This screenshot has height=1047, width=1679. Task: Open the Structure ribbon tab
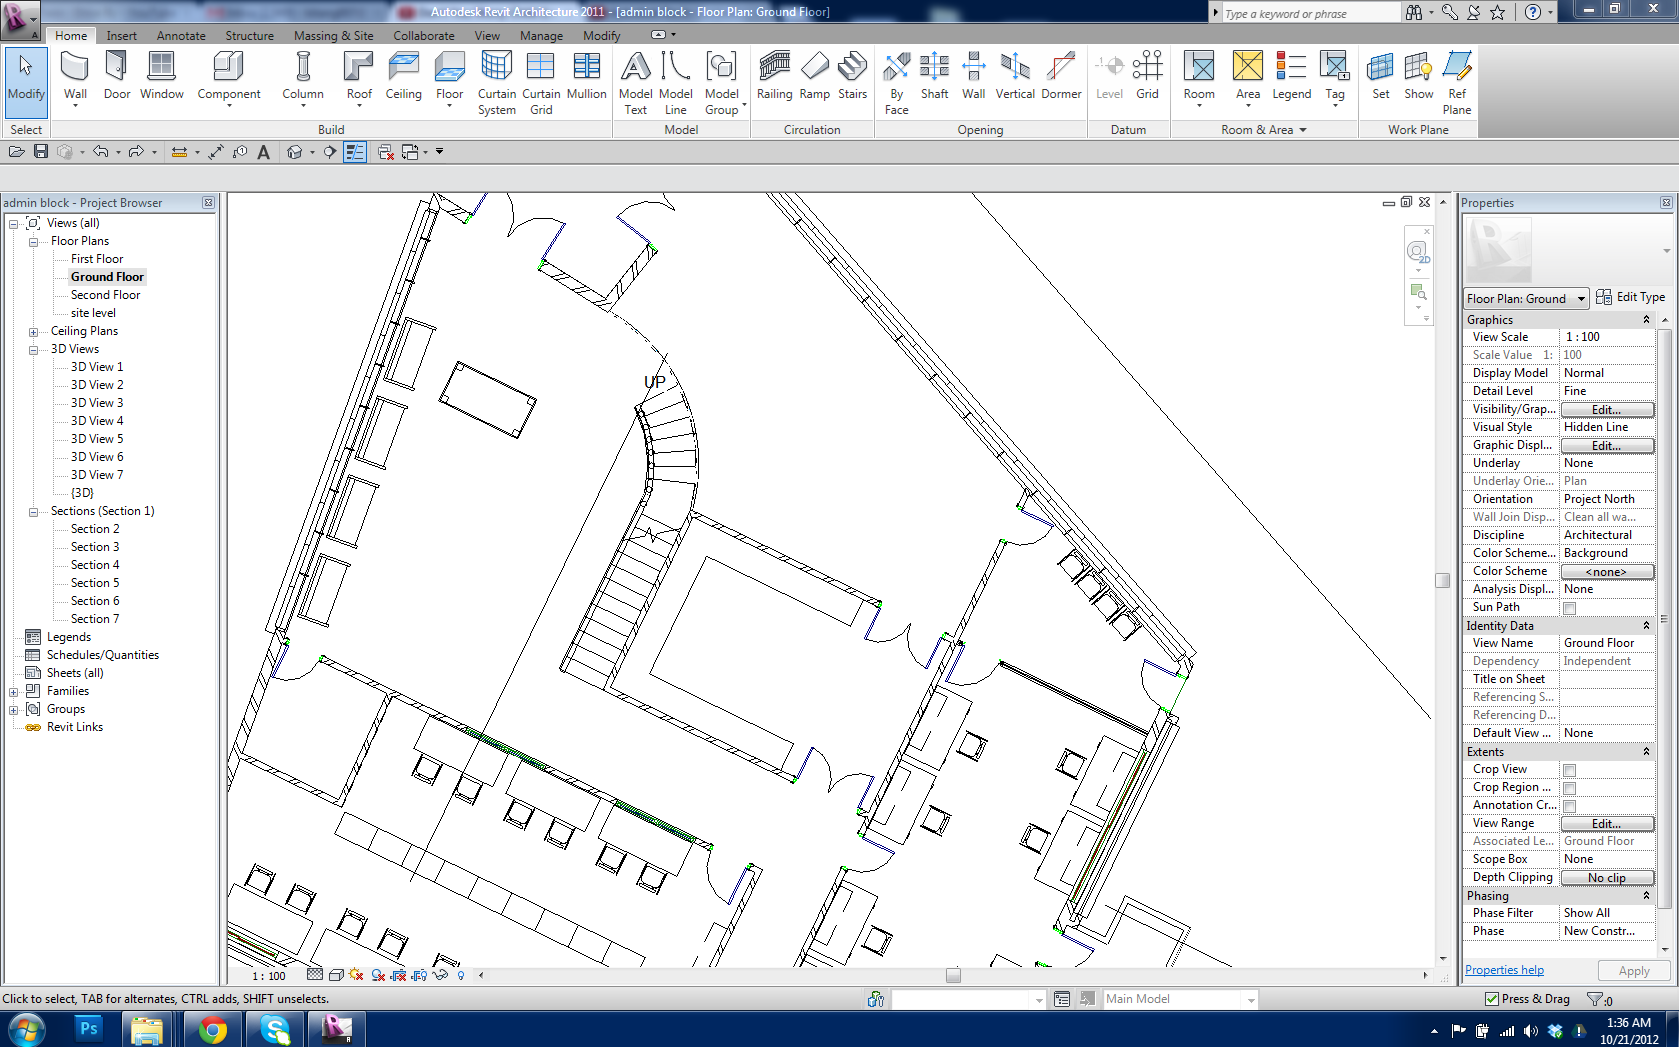249,36
